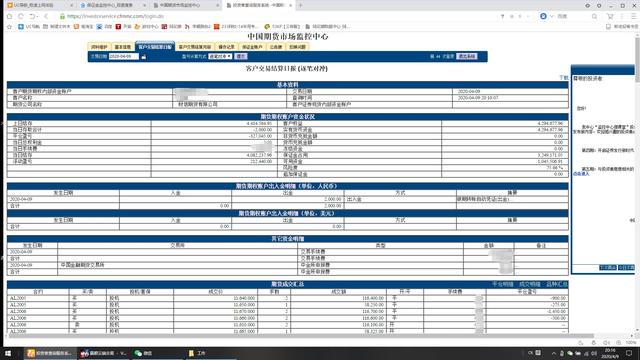Open the 操作记录 tab

click(227, 47)
